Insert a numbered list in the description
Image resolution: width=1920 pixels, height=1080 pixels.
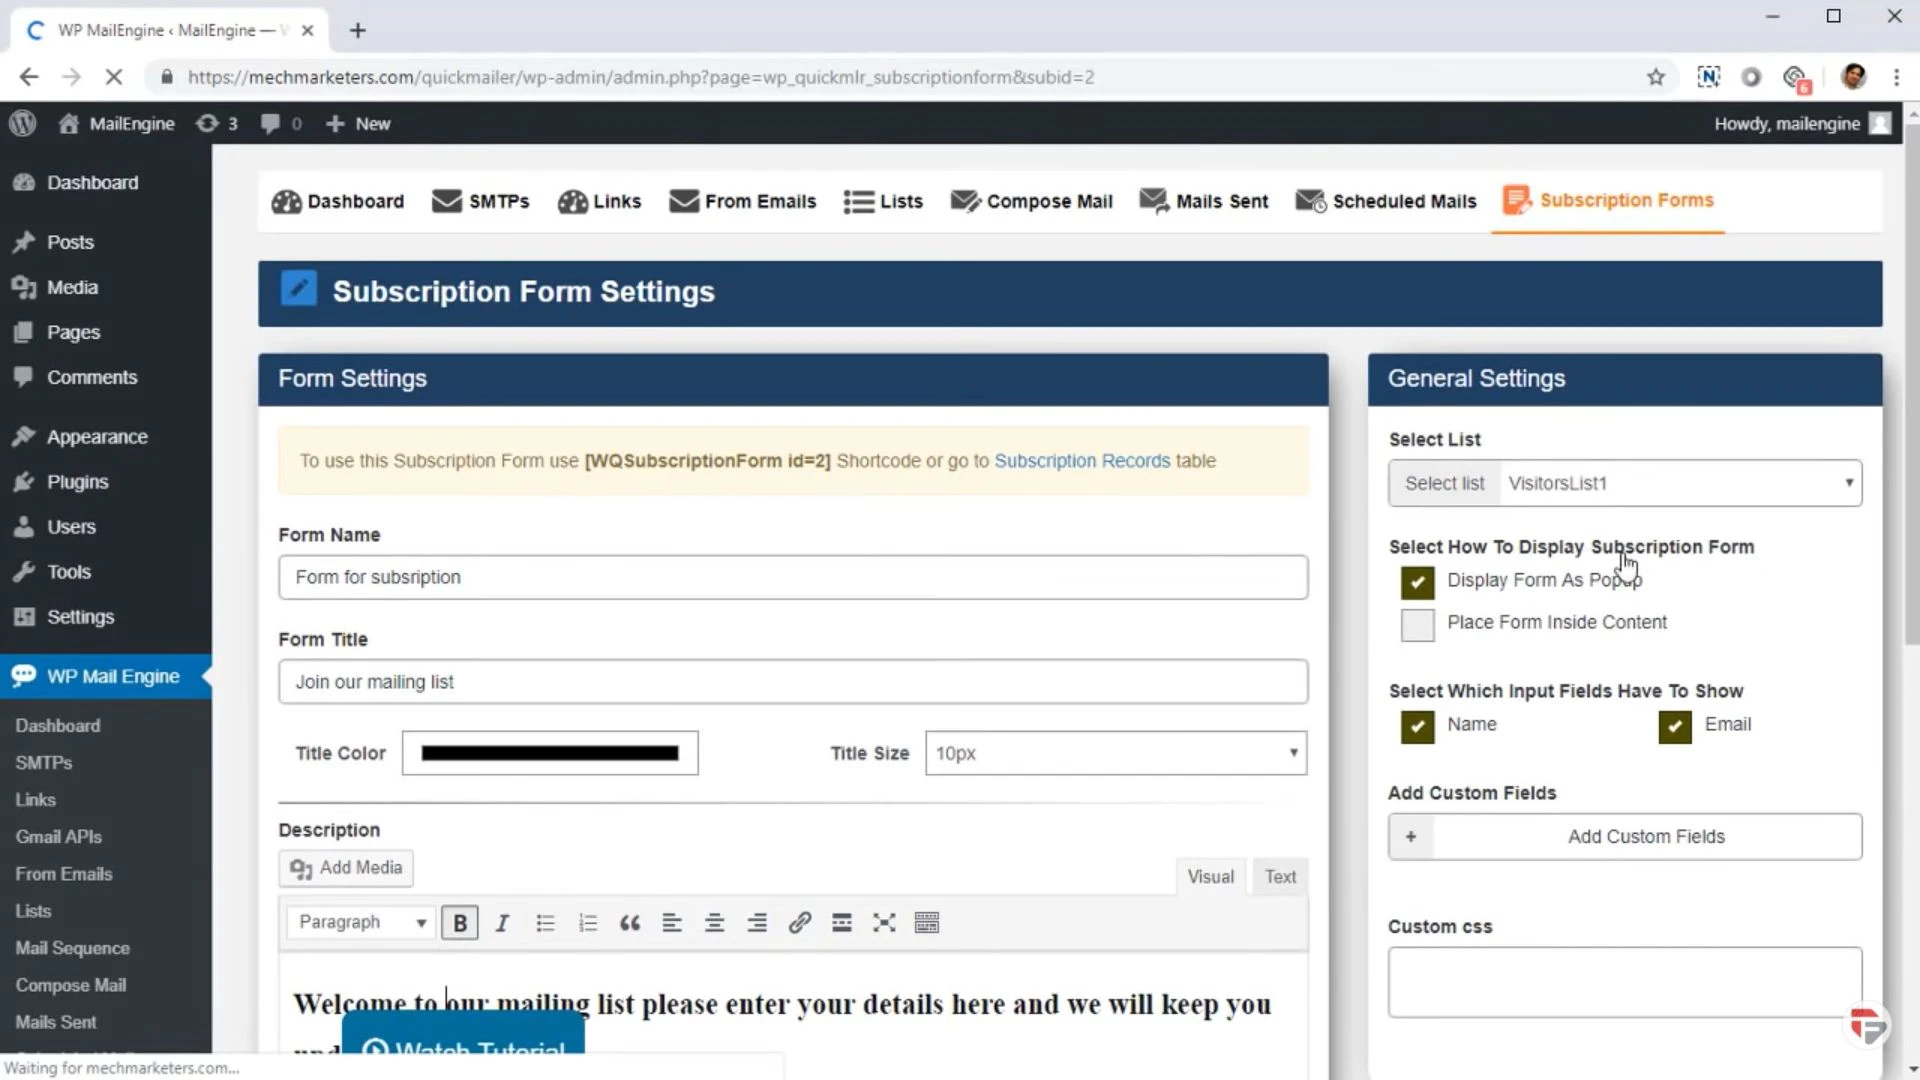[x=588, y=922]
